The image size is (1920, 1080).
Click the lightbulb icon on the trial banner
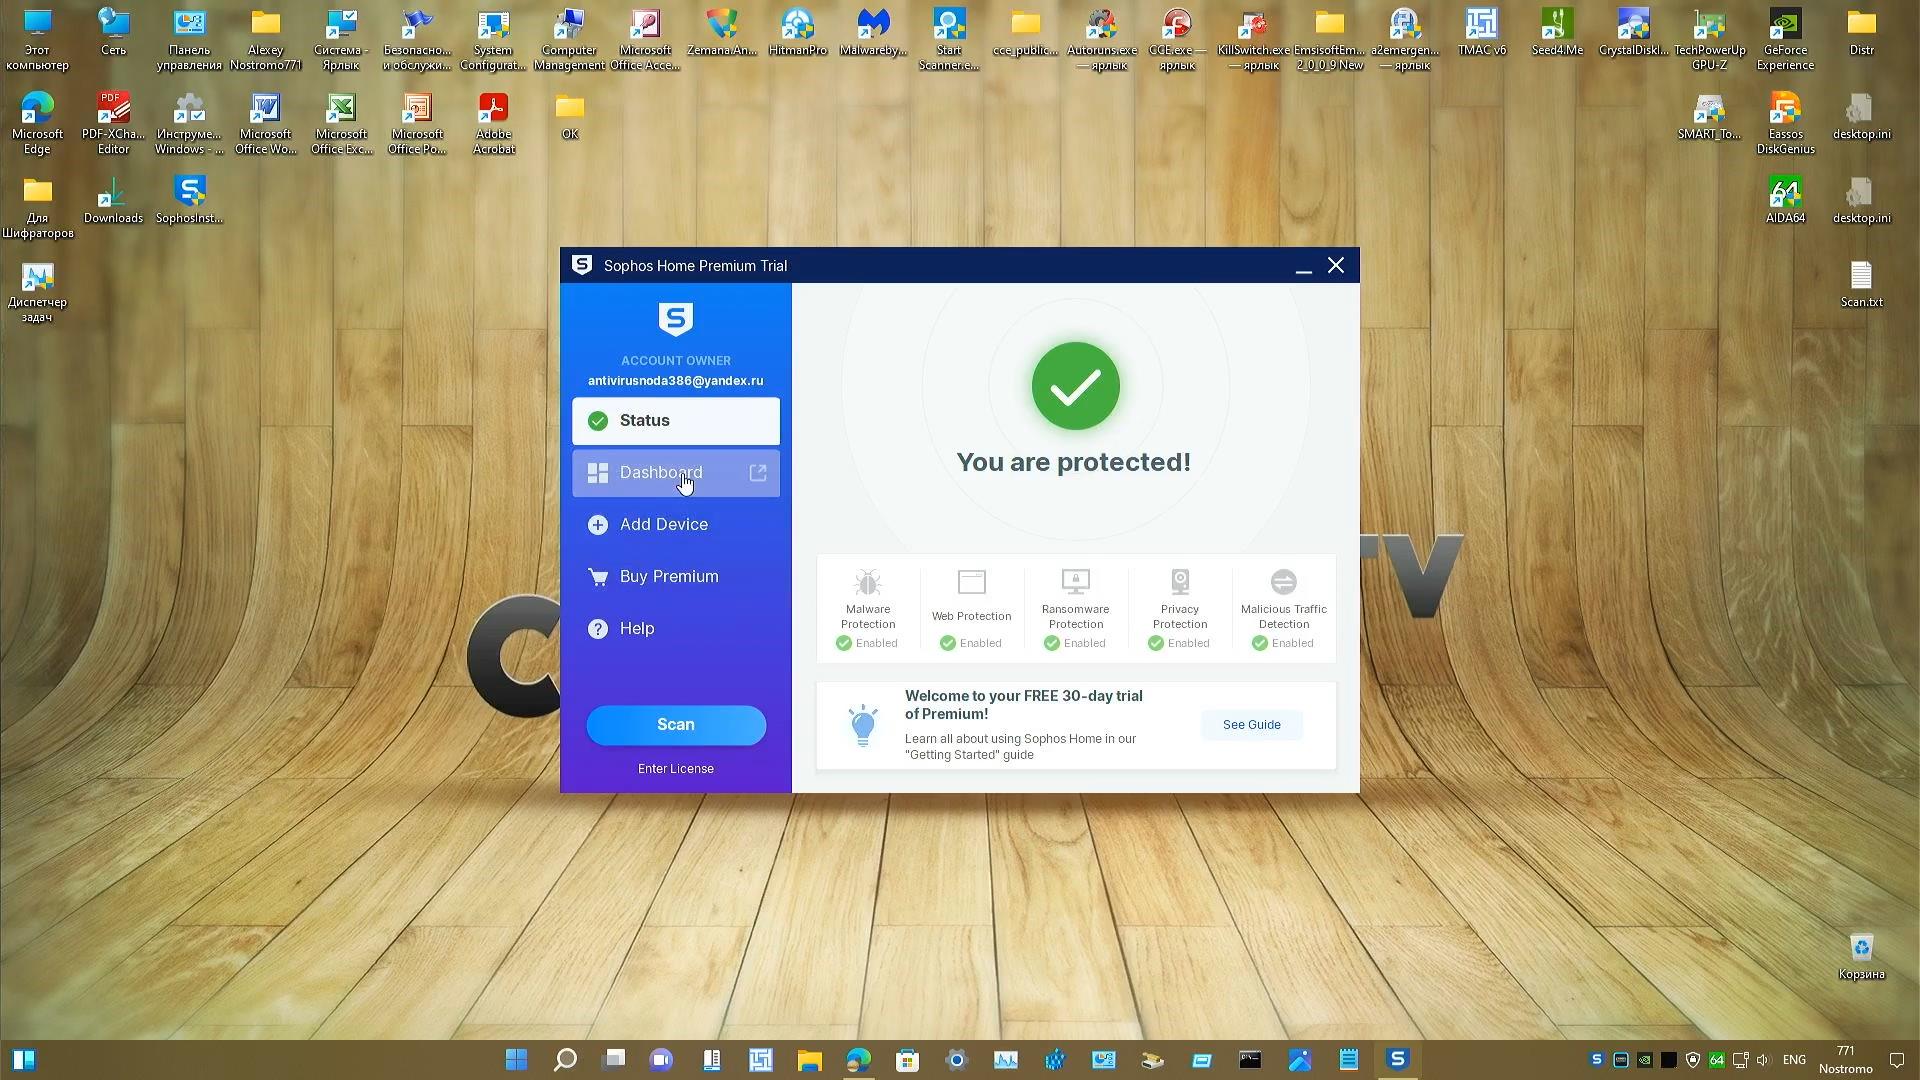click(x=863, y=725)
